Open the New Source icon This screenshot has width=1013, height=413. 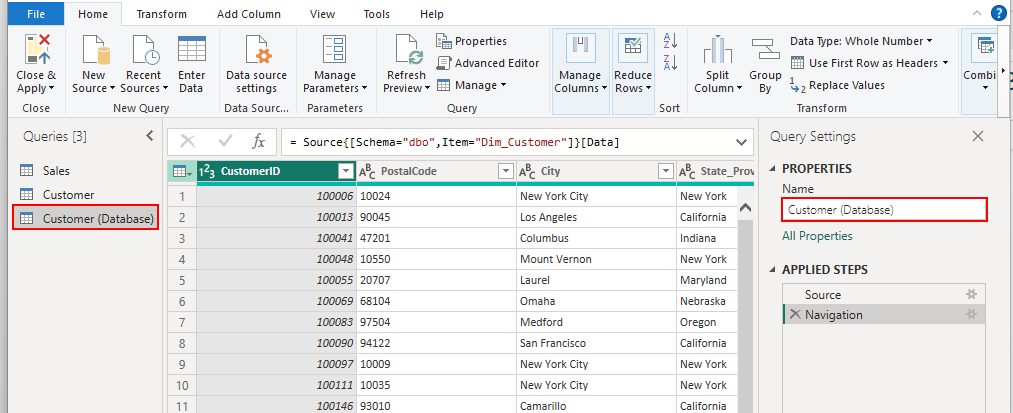coord(94,50)
